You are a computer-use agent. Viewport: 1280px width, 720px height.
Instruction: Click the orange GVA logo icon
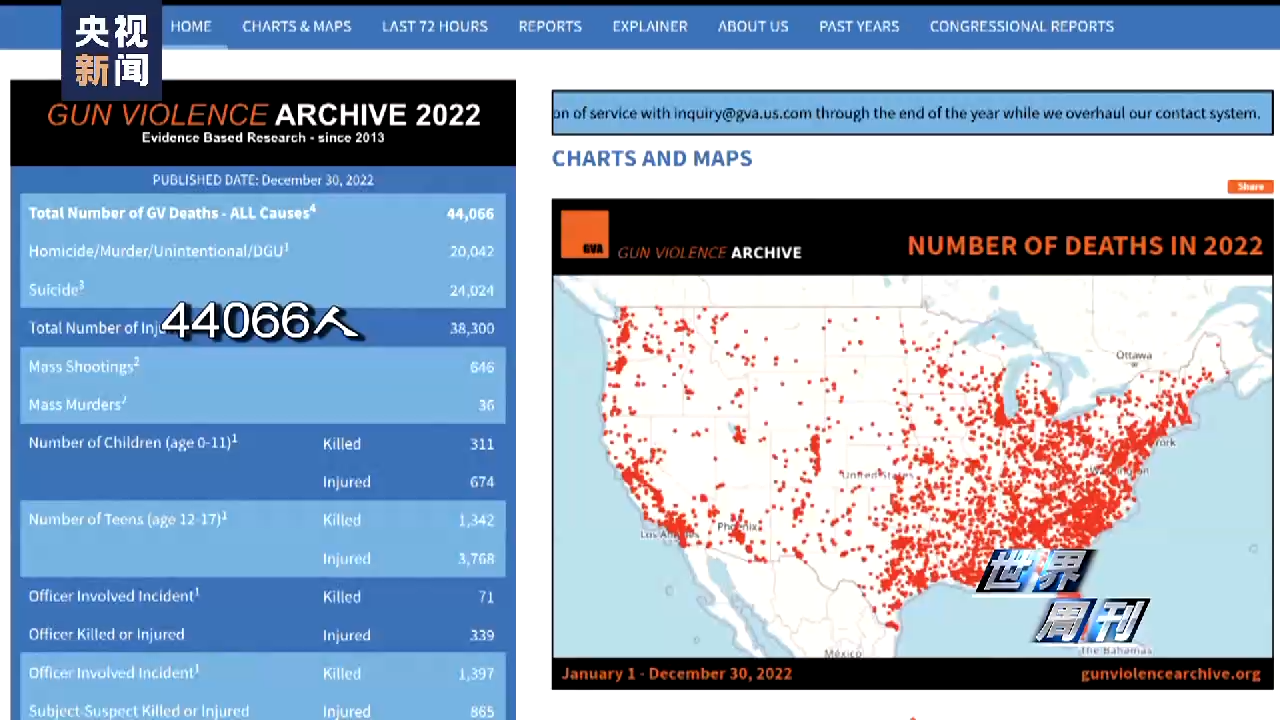[x=584, y=234]
